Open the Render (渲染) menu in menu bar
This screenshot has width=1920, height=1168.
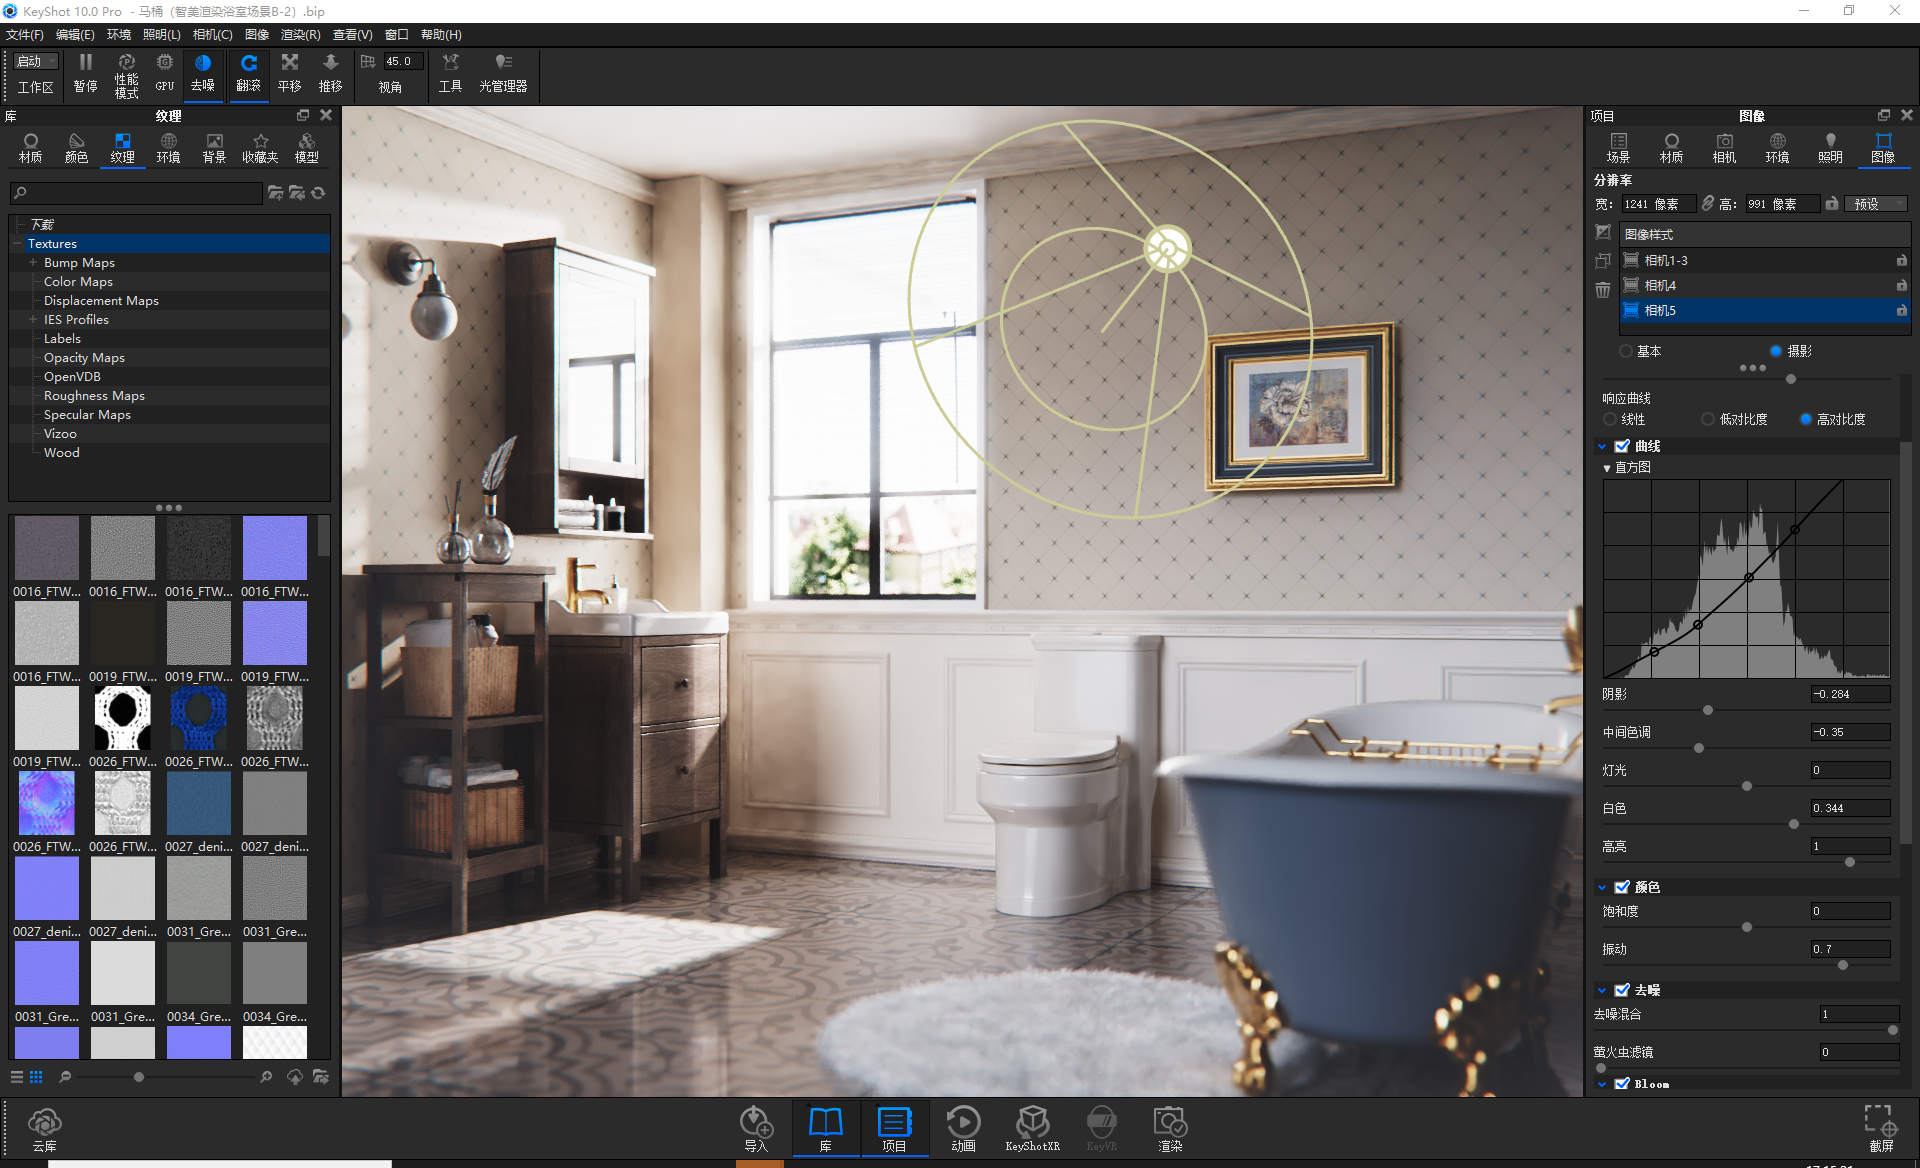tap(300, 35)
